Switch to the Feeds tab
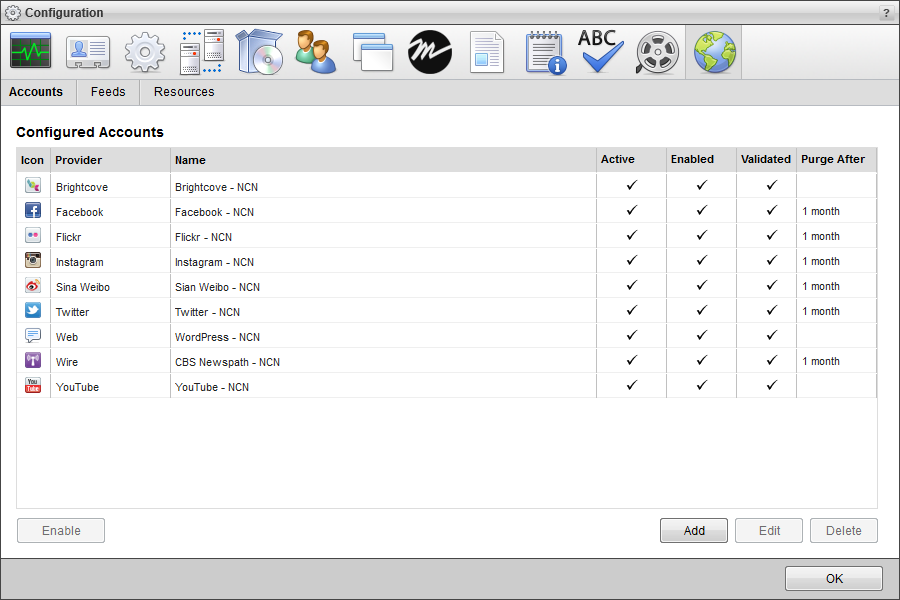 tap(107, 91)
